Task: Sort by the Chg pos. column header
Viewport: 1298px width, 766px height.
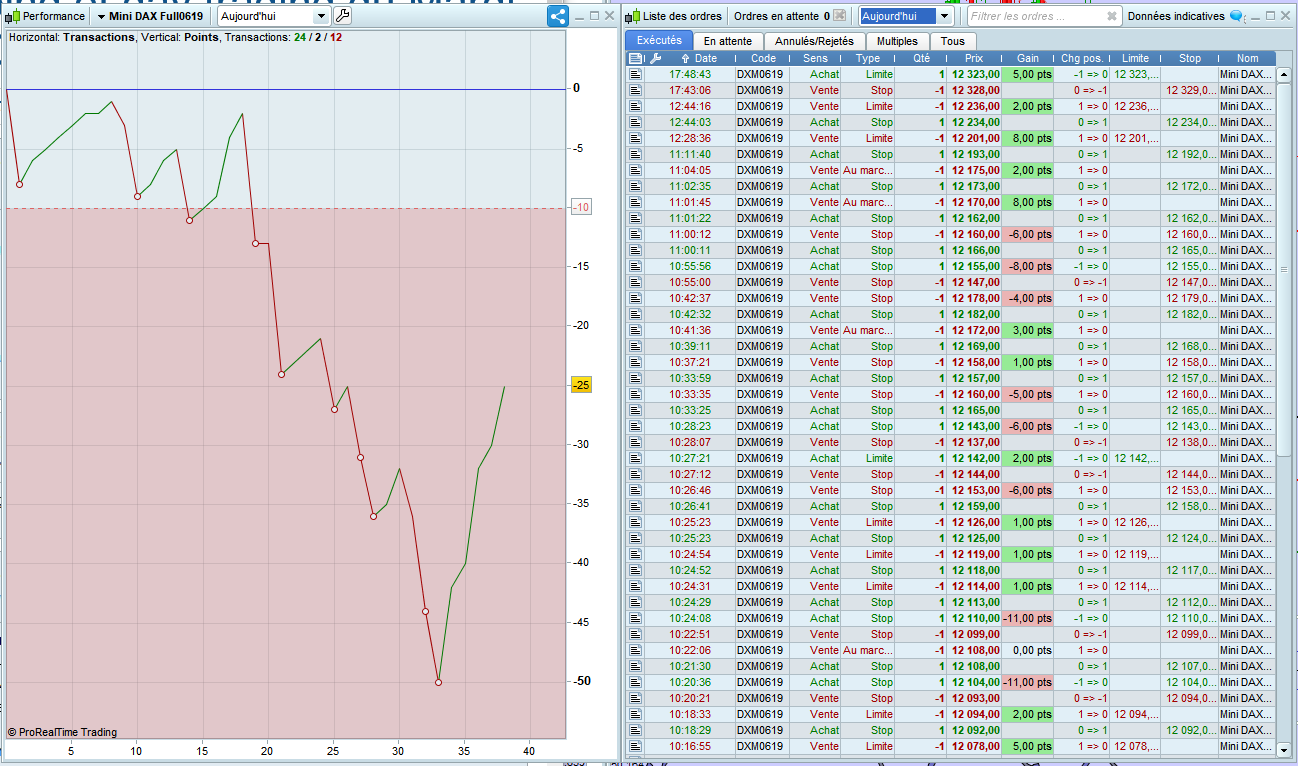Action: [x=1082, y=58]
